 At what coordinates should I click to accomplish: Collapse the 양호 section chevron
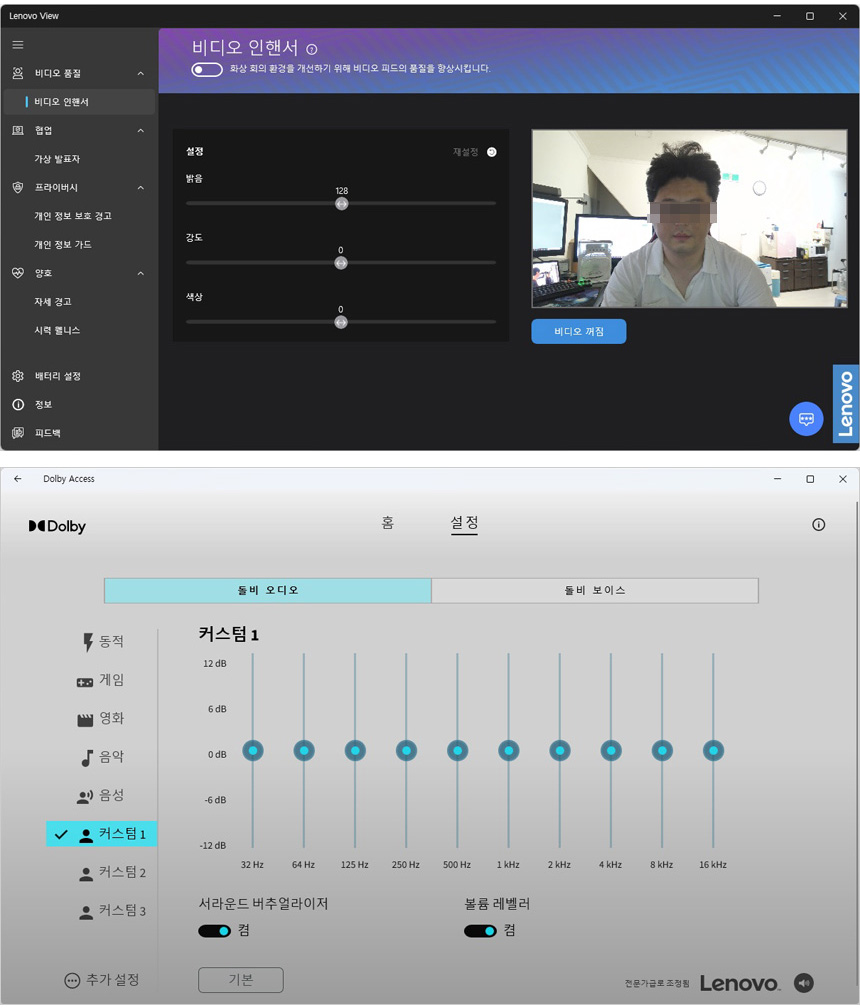pos(141,273)
